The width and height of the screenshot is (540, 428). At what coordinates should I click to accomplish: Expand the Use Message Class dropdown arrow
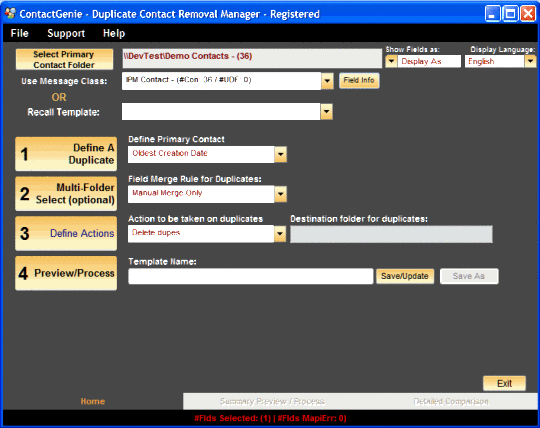(x=327, y=81)
